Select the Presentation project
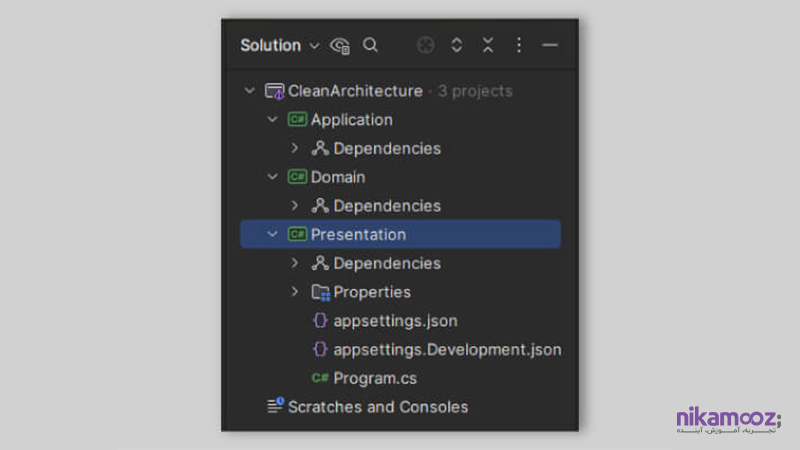Viewport: 800px width, 450px height. tap(401, 234)
